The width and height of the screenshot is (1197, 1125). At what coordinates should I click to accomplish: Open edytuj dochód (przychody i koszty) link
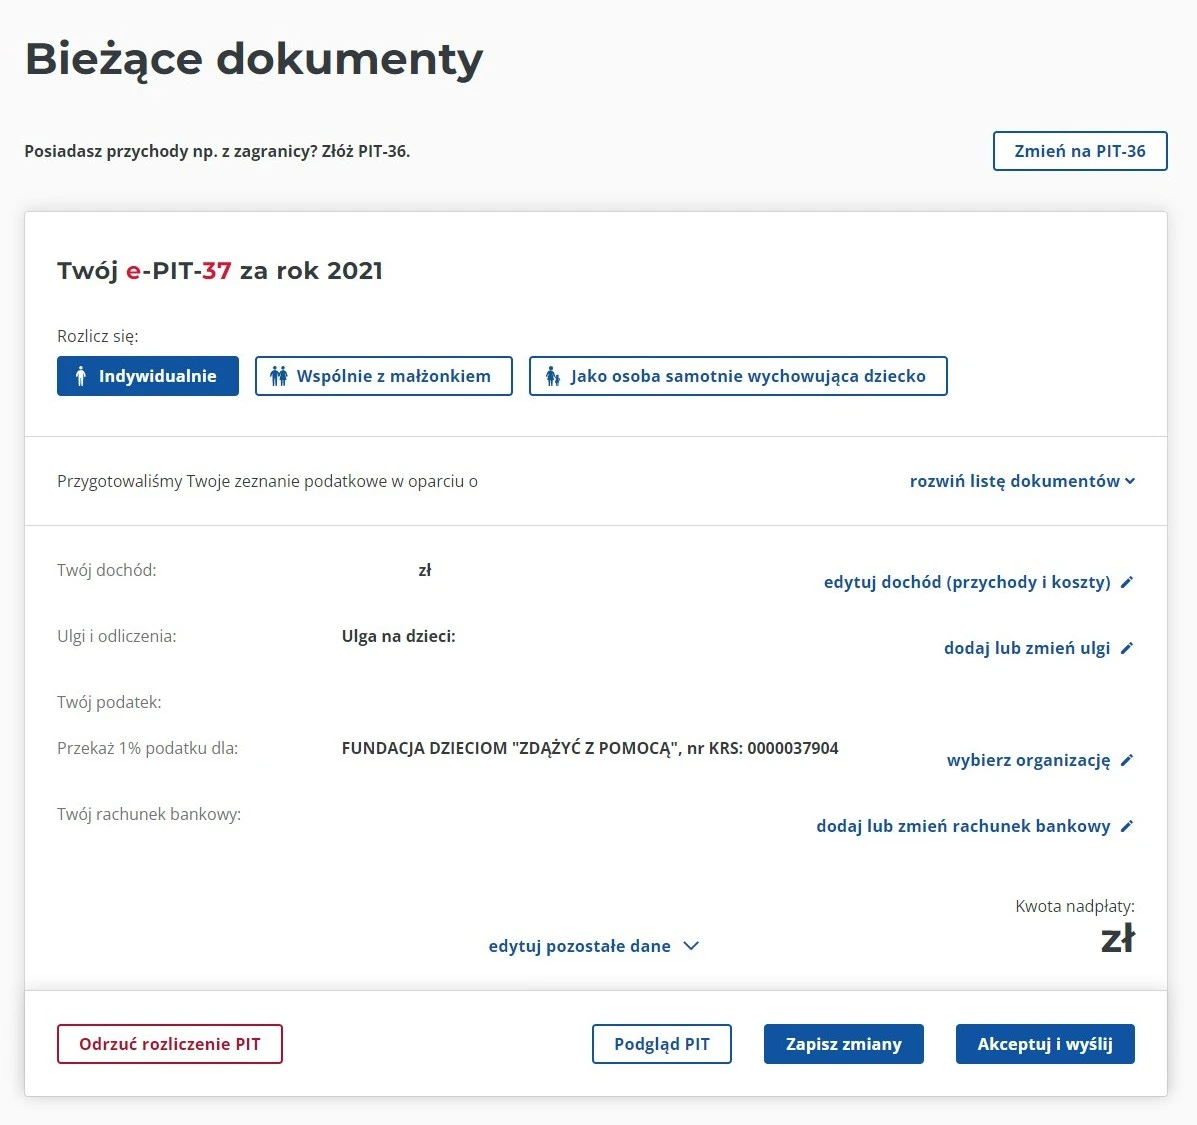pos(967,582)
